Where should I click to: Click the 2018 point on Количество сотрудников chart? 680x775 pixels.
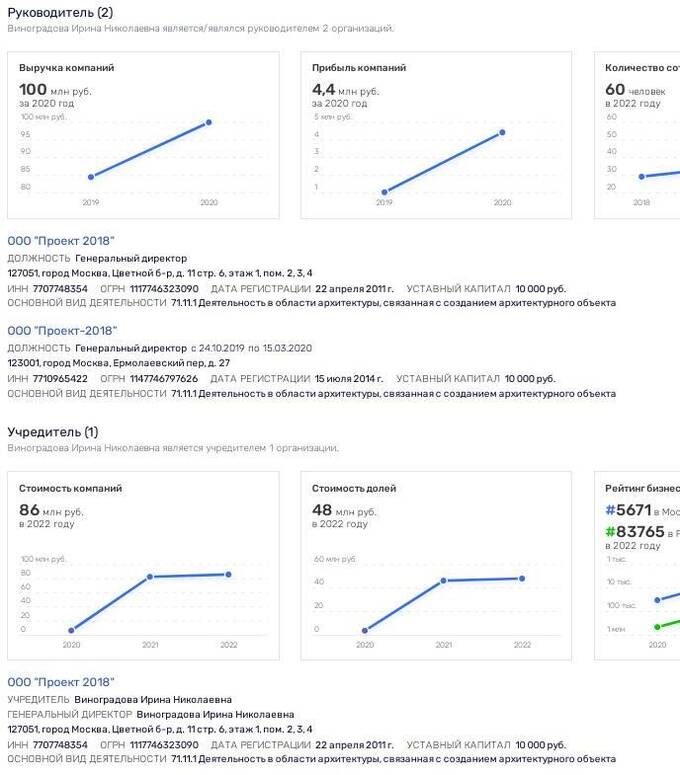pyautogui.click(x=642, y=177)
